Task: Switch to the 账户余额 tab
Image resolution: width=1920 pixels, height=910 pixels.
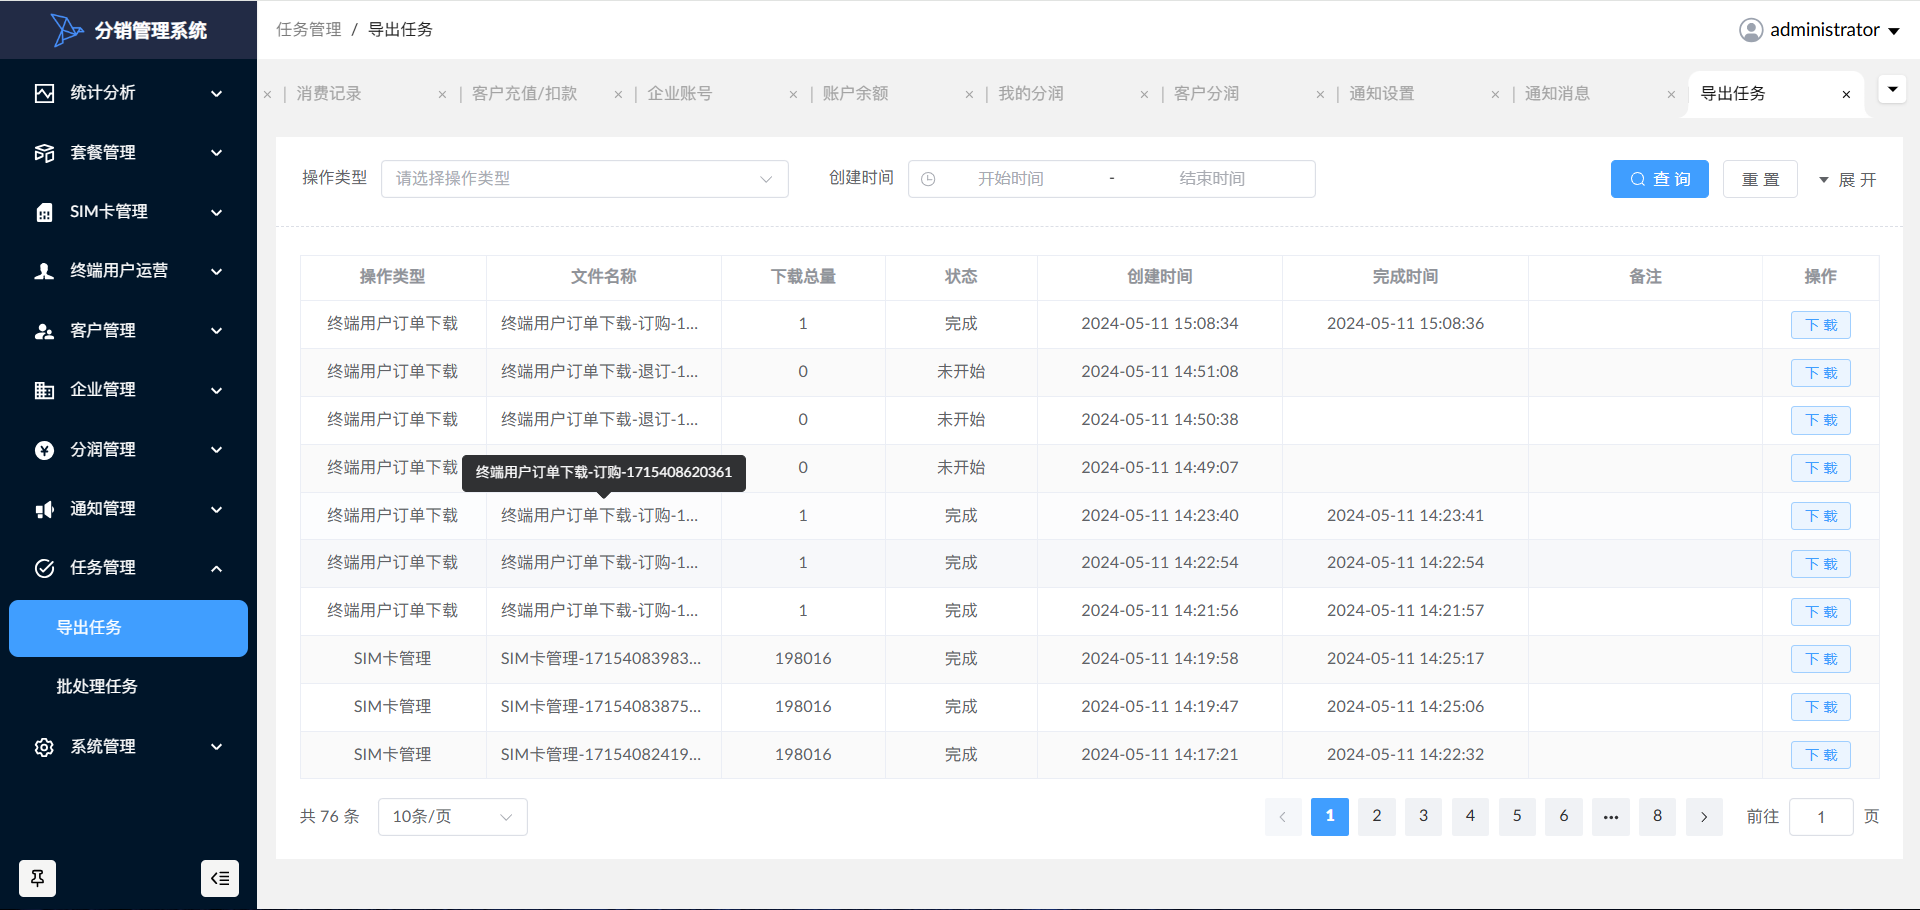Action: pyautogui.click(x=856, y=94)
